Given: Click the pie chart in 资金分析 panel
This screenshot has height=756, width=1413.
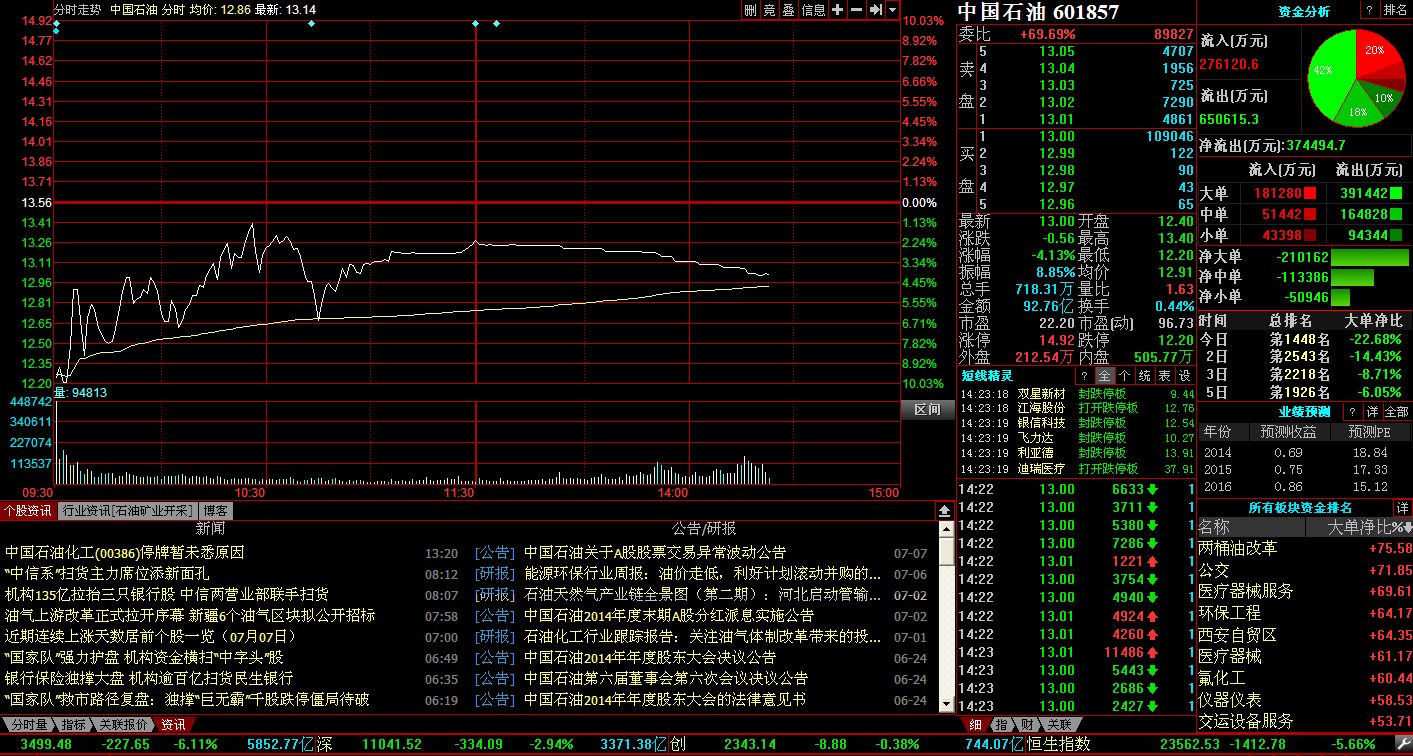Looking at the screenshot, I should pos(1356,78).
